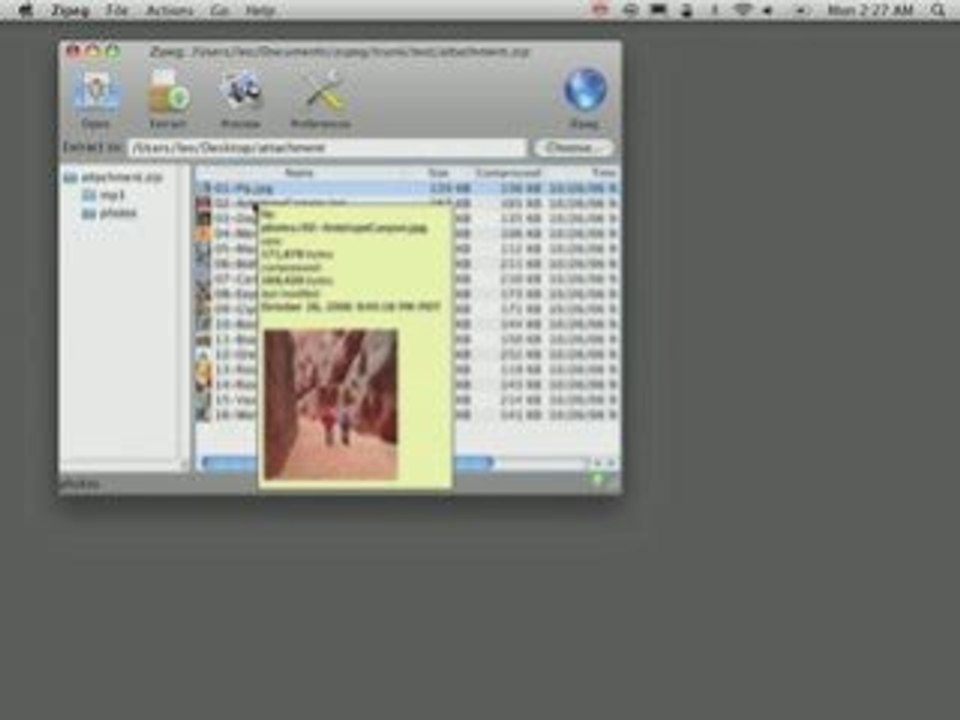960x720 pixels.
Task: Select the mp3 folder in the tree
Action: [x=104, y=195]
